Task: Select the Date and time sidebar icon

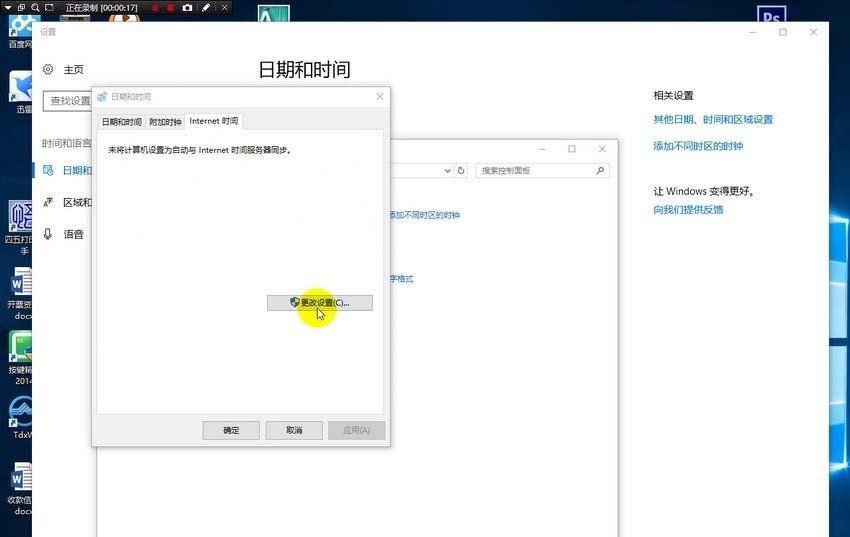Action: (x=48, y=170)
